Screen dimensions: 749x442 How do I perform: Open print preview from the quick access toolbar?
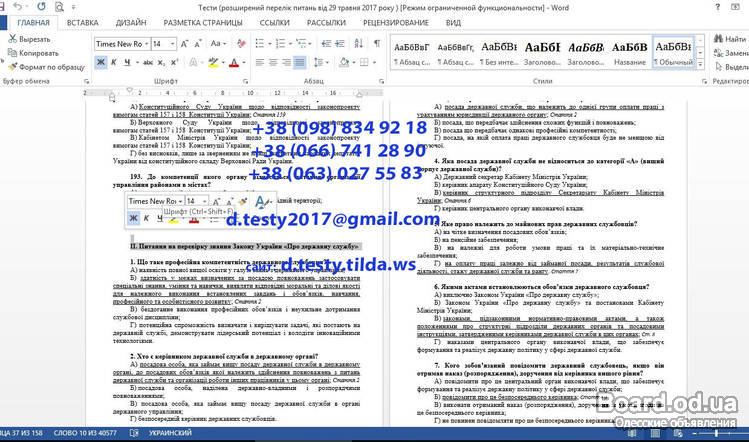[x=59, y=7]
